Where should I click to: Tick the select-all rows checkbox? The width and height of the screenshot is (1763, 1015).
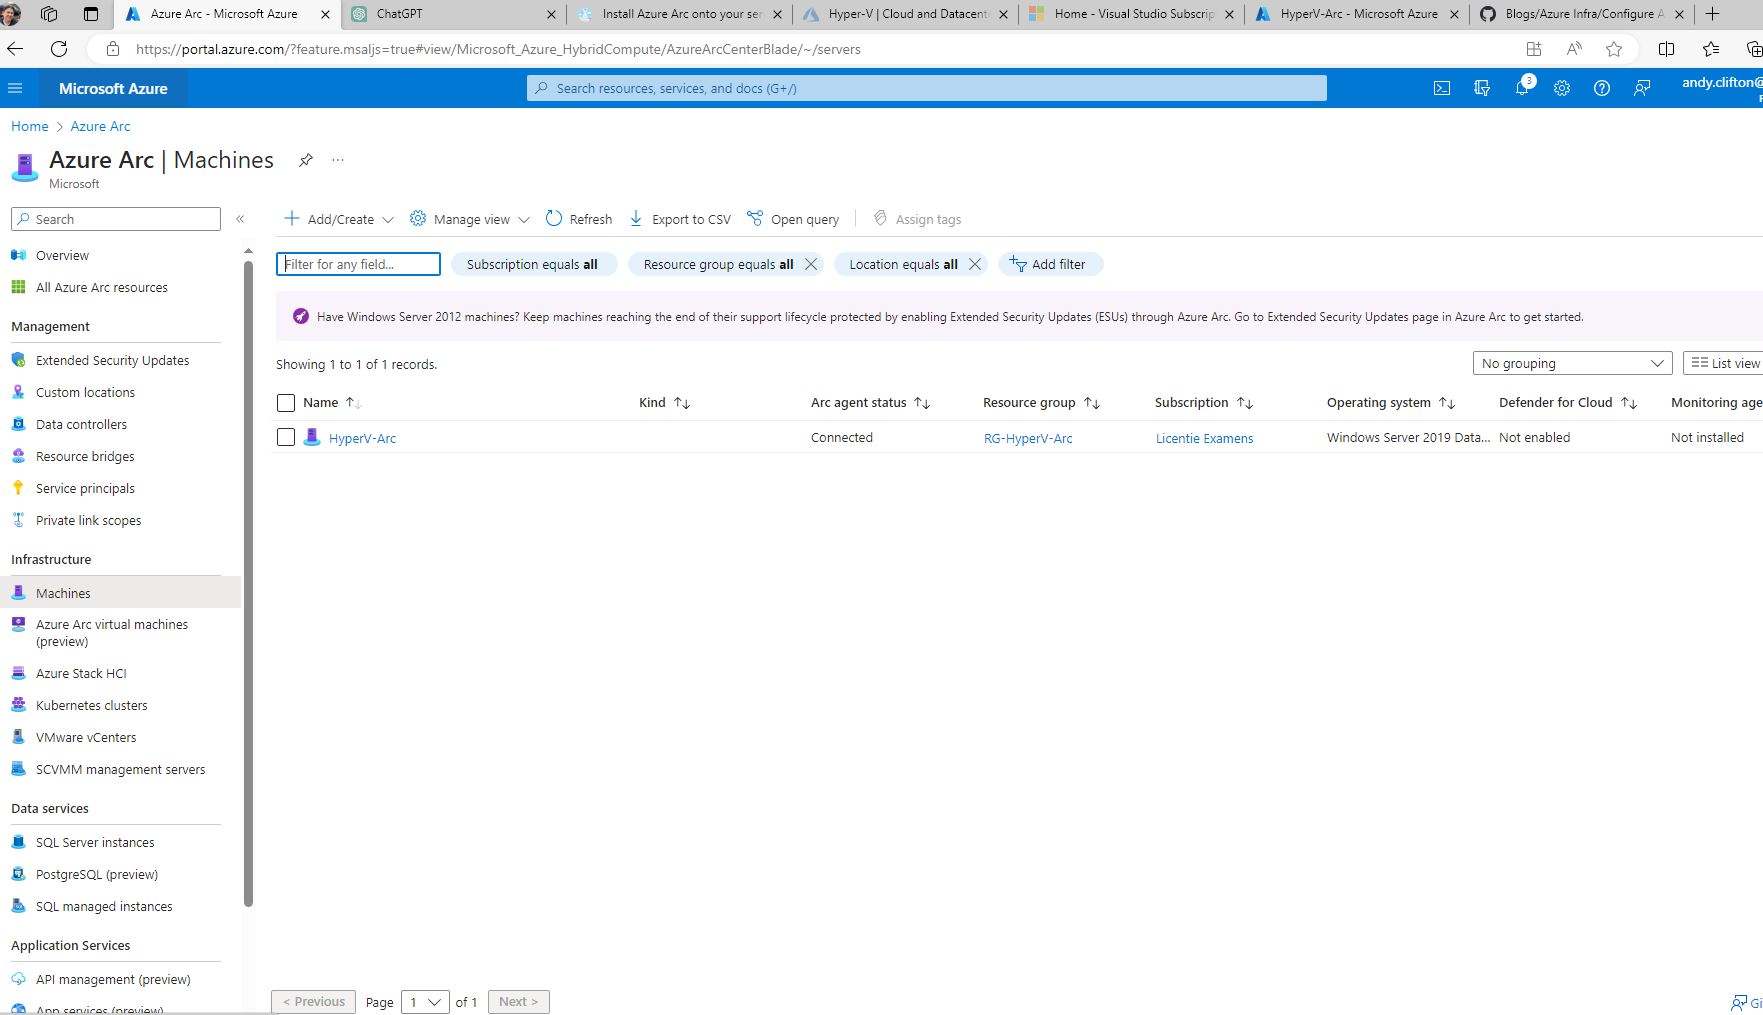click(x=286, y=403)
